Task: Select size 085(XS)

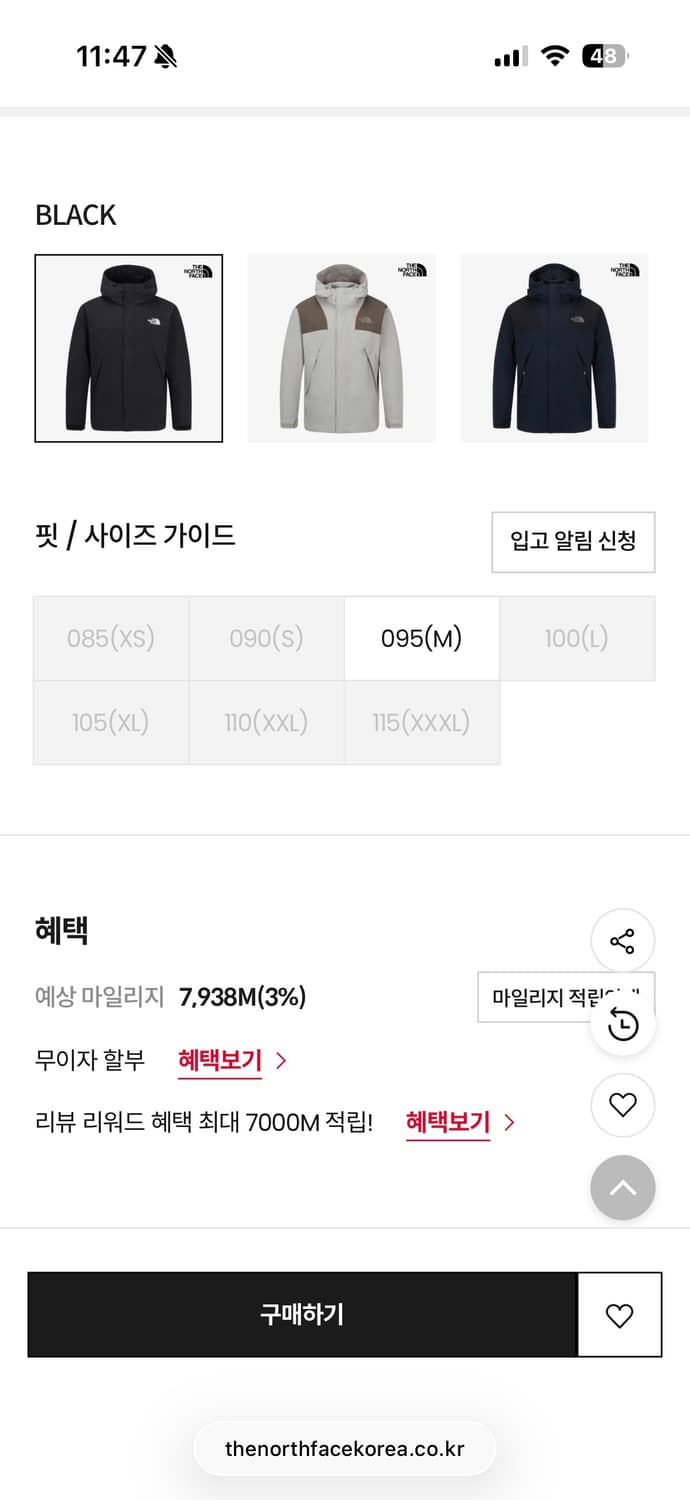Action: point(110,638)
